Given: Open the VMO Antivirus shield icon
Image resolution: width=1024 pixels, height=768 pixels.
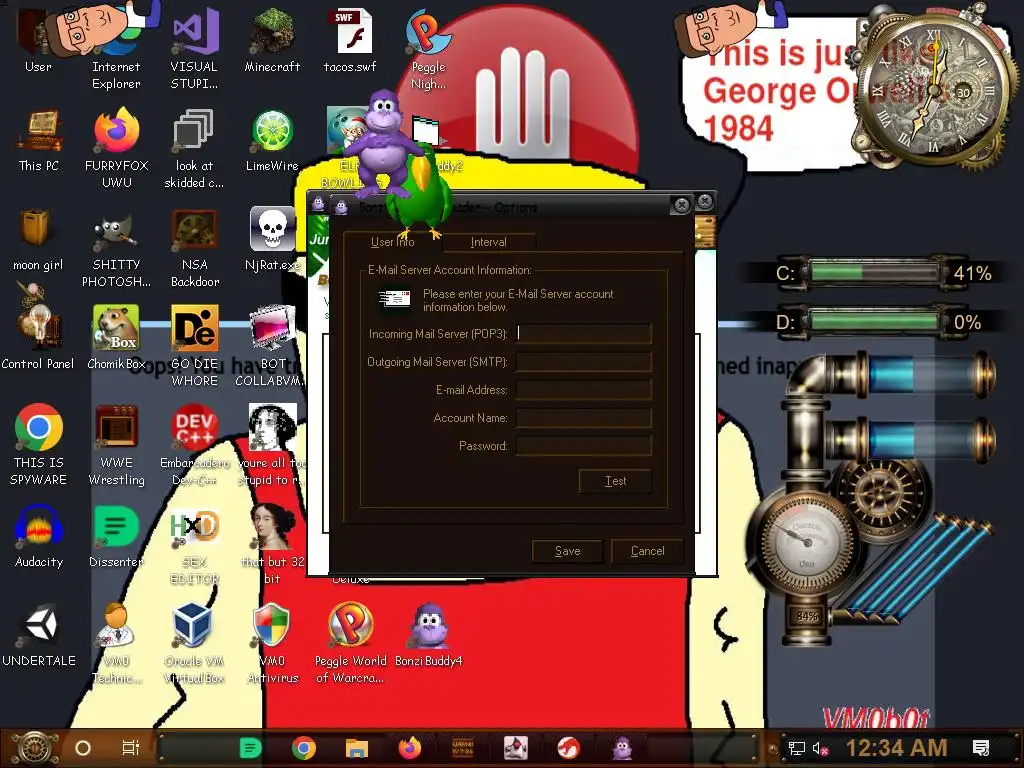Looking at the screenshot, I should pyautogui.click(x=272, y=643).
